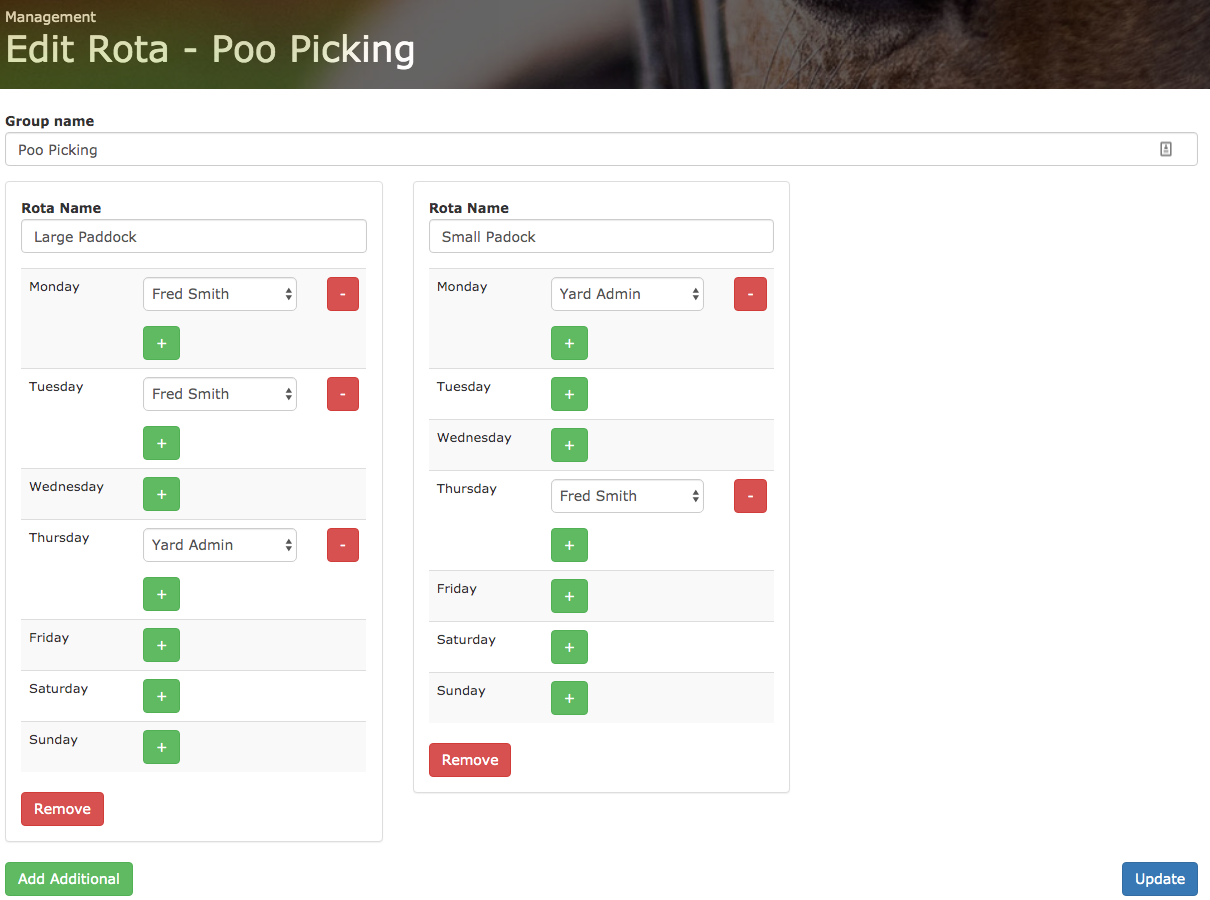The width and height of the screenshot is (1210, 900).
Task: Add person to Large Paddock Sunday
Action: pos(161,747)
